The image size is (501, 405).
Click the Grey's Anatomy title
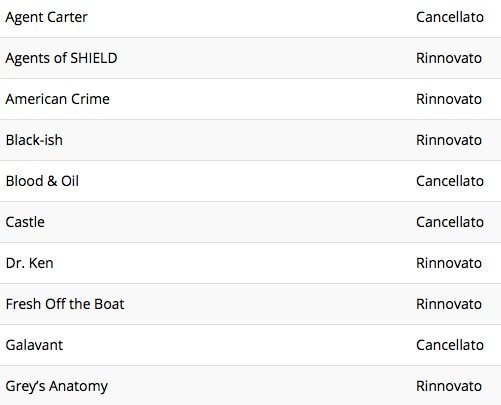pos(57,387)
